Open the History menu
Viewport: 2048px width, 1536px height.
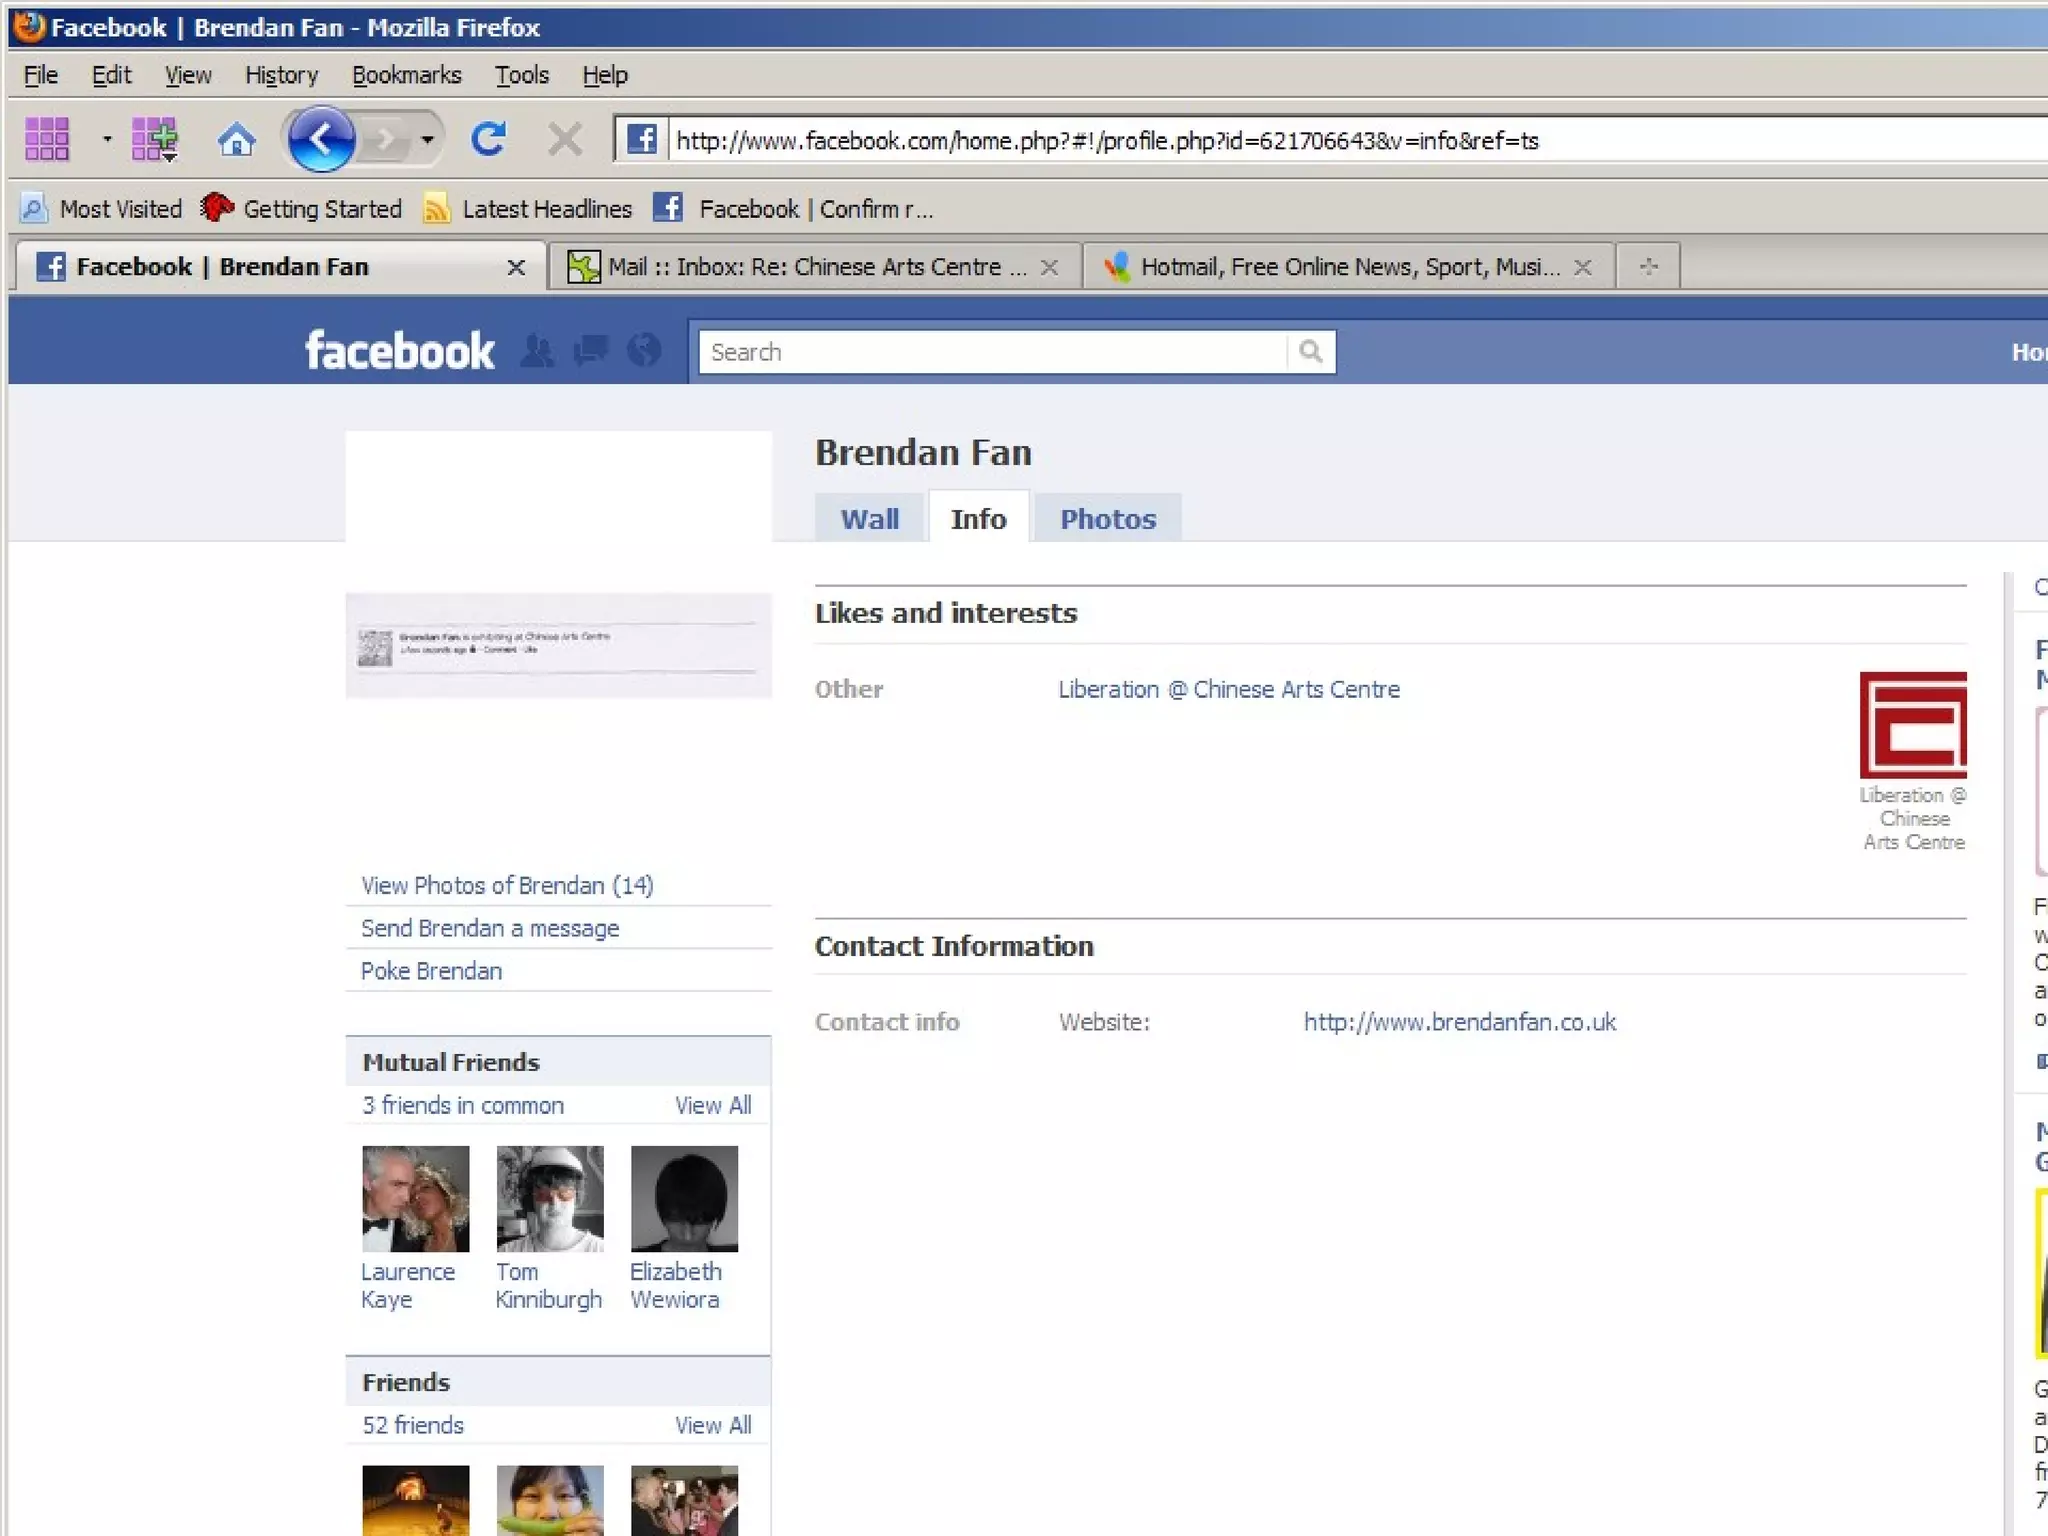pos(281,75)
